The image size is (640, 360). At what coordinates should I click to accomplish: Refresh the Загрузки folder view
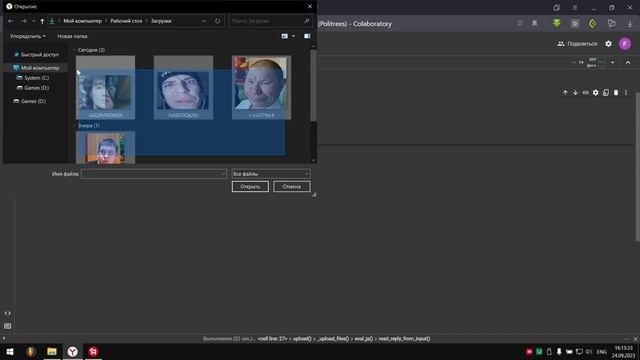(218, 21)
